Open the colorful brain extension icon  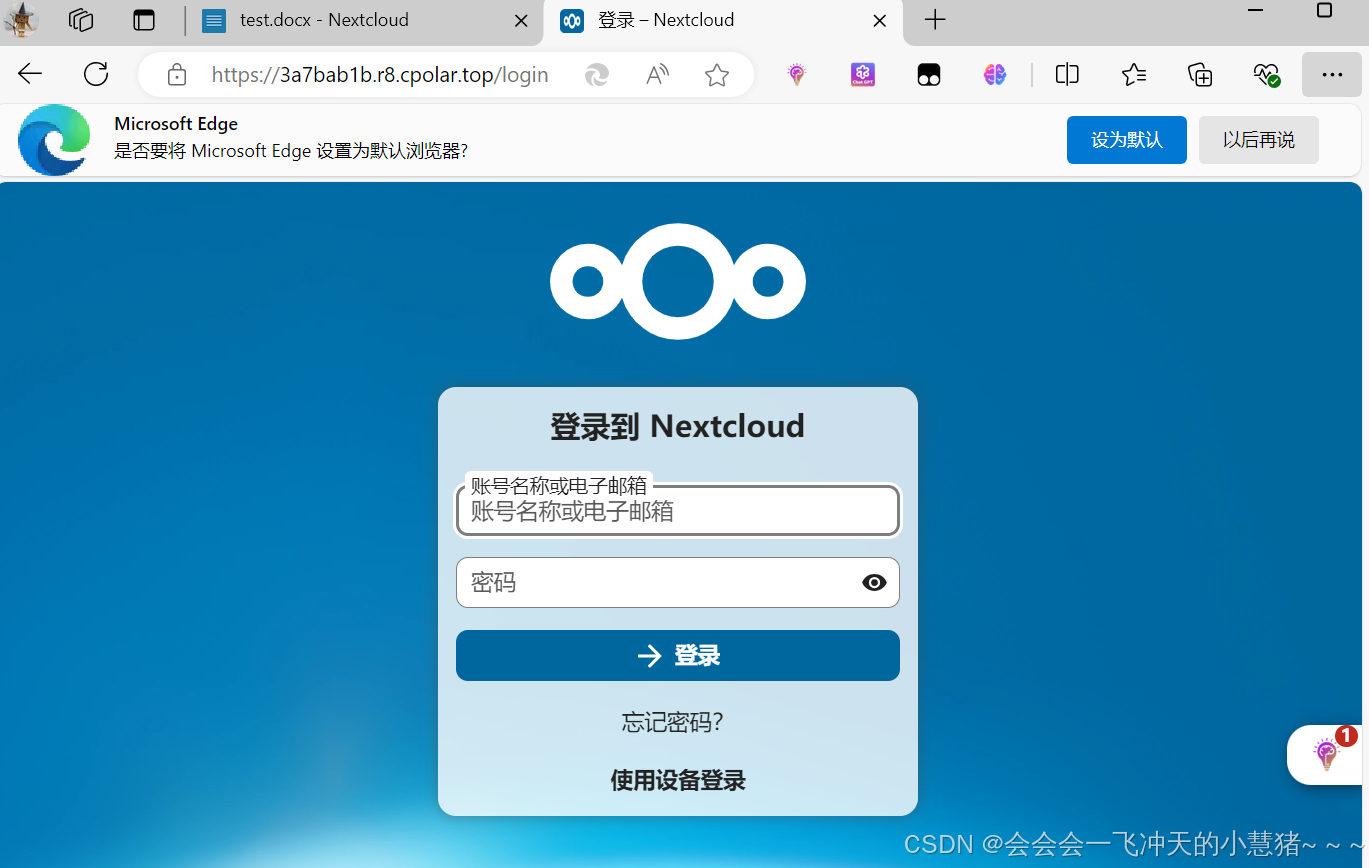[994, 74]
